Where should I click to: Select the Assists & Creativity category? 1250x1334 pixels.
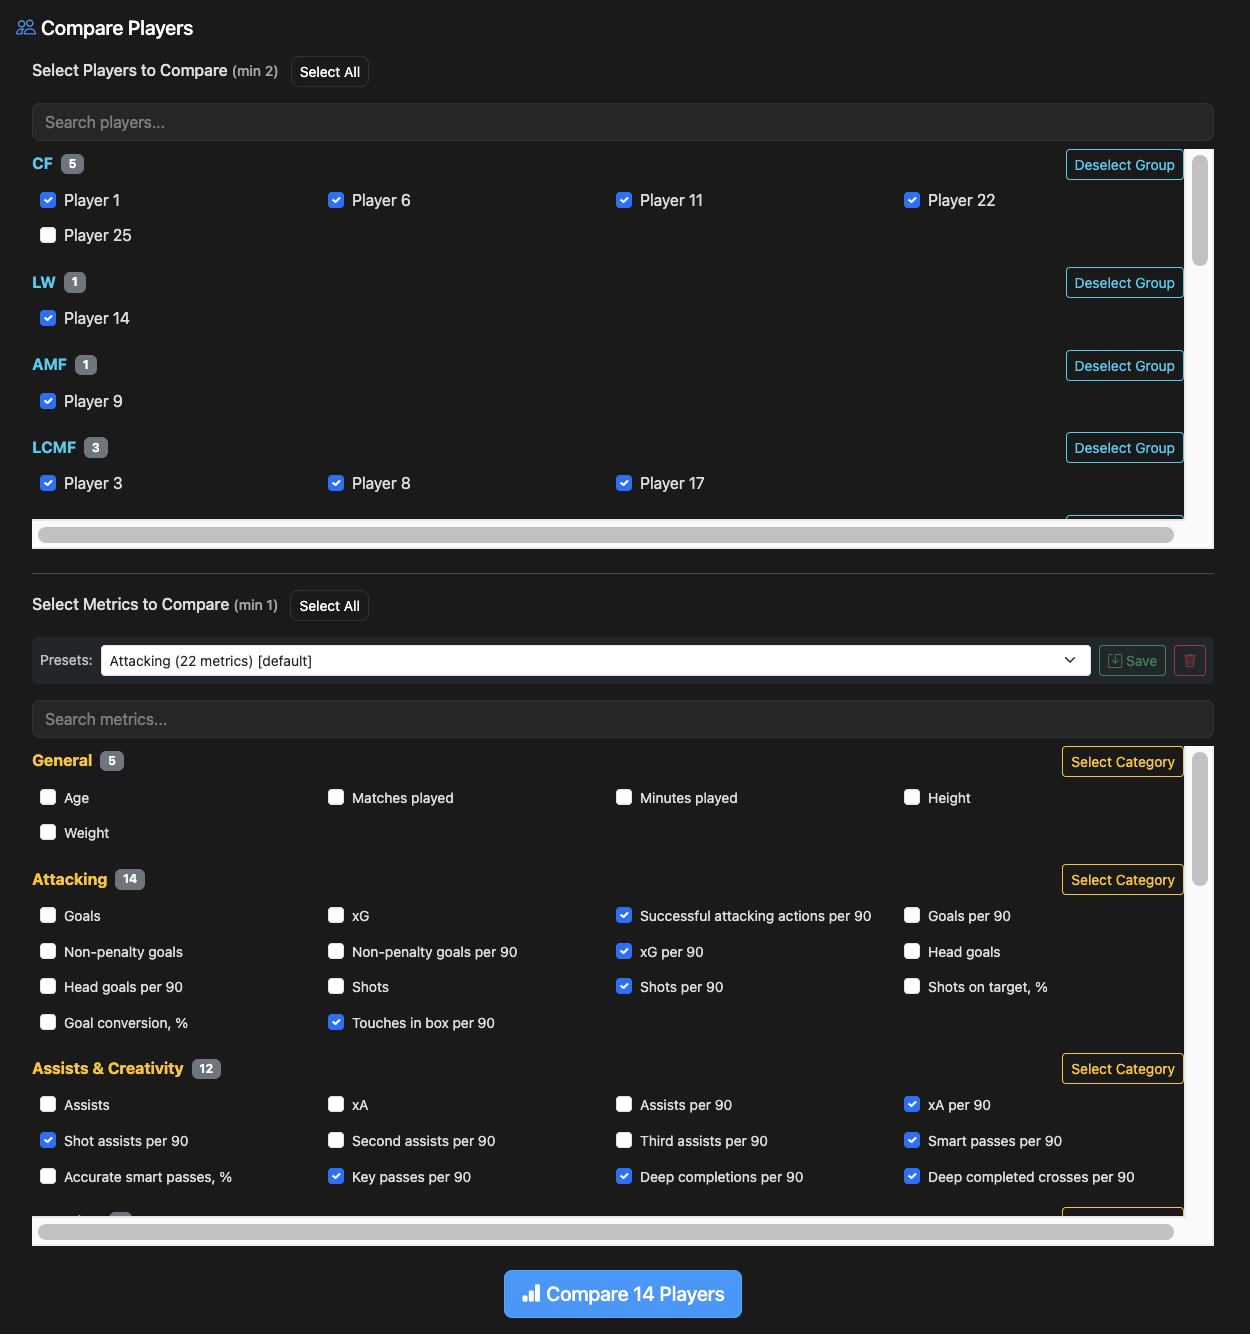pos(1121,1069)
